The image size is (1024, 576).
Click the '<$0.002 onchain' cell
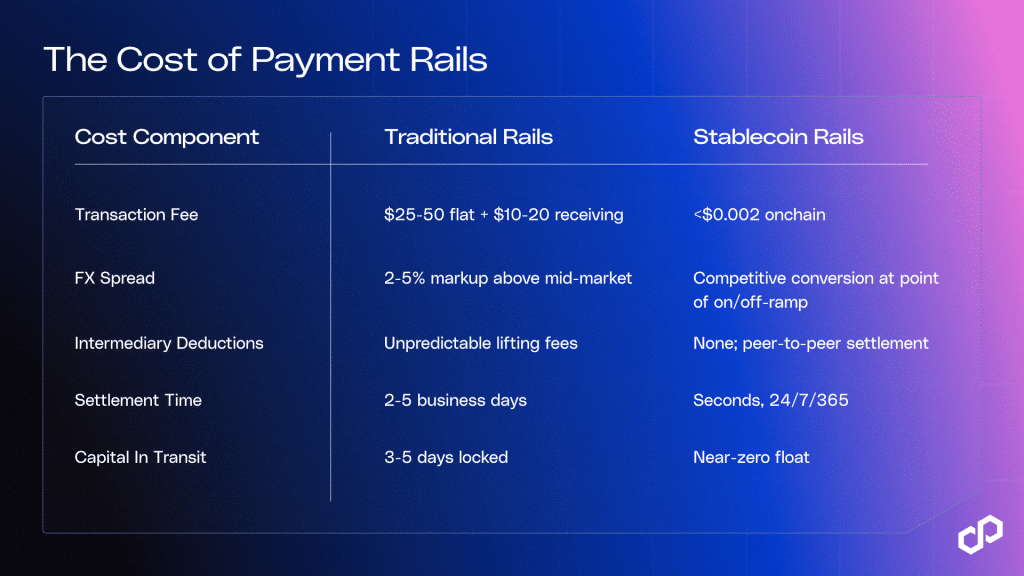click(759, 214)
